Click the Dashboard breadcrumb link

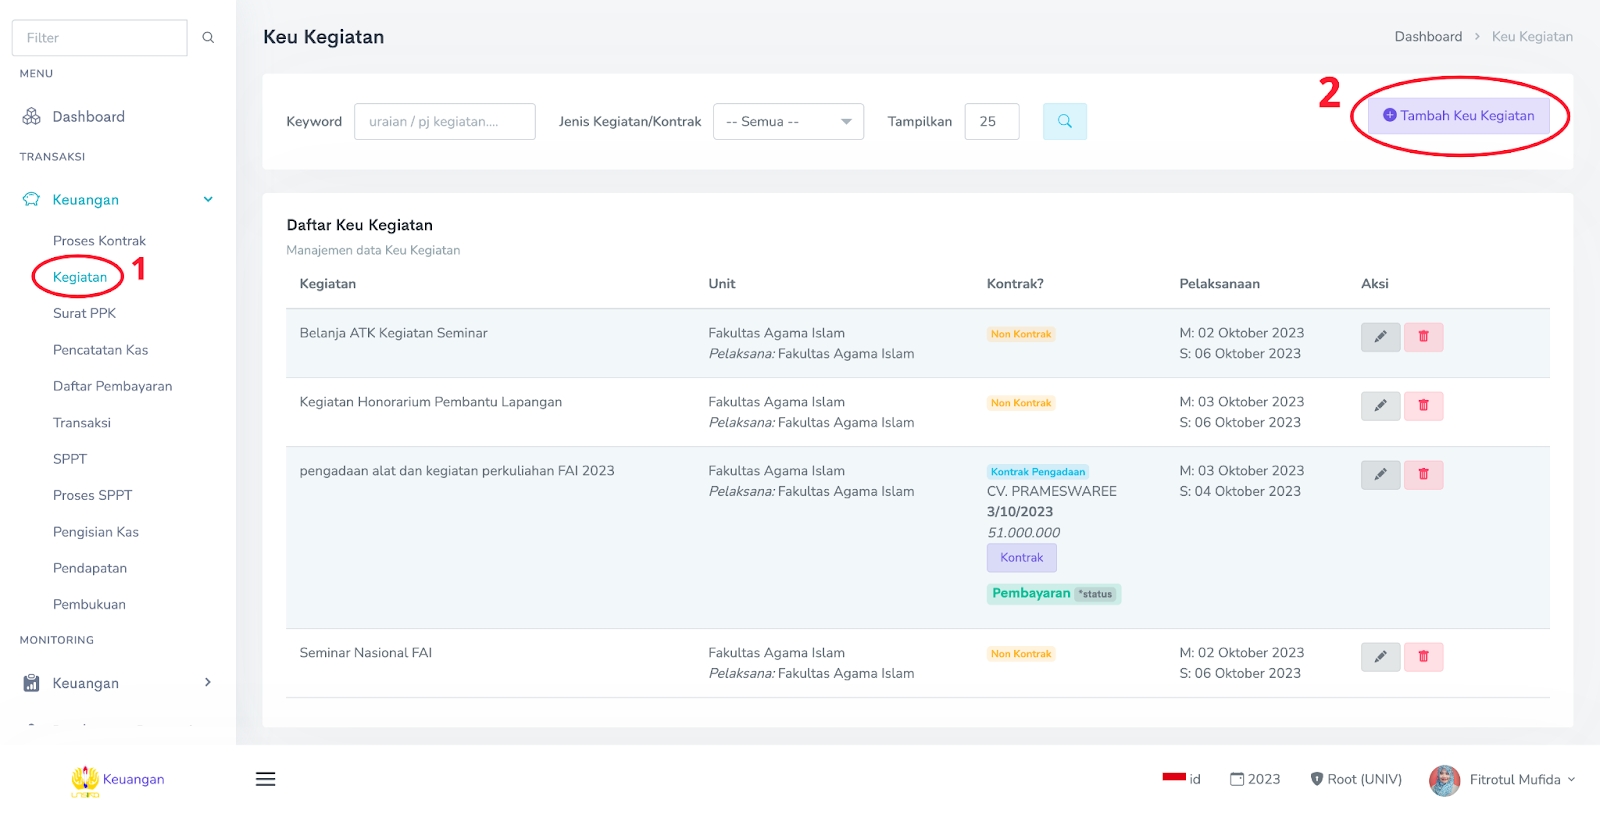(1427, 37)
